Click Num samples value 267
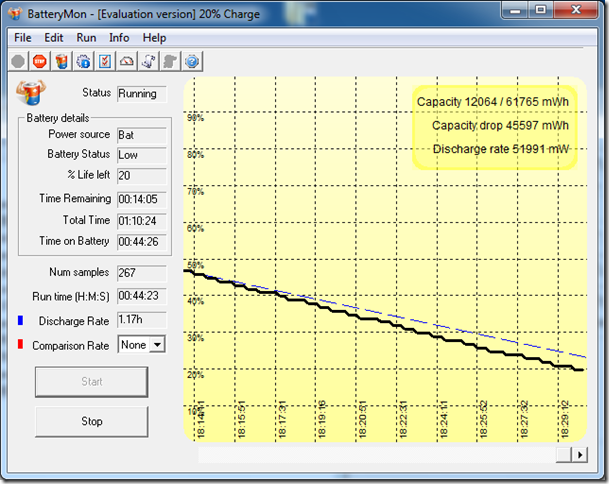The height and width of the screenshot is (484, 609). point(142,273)
